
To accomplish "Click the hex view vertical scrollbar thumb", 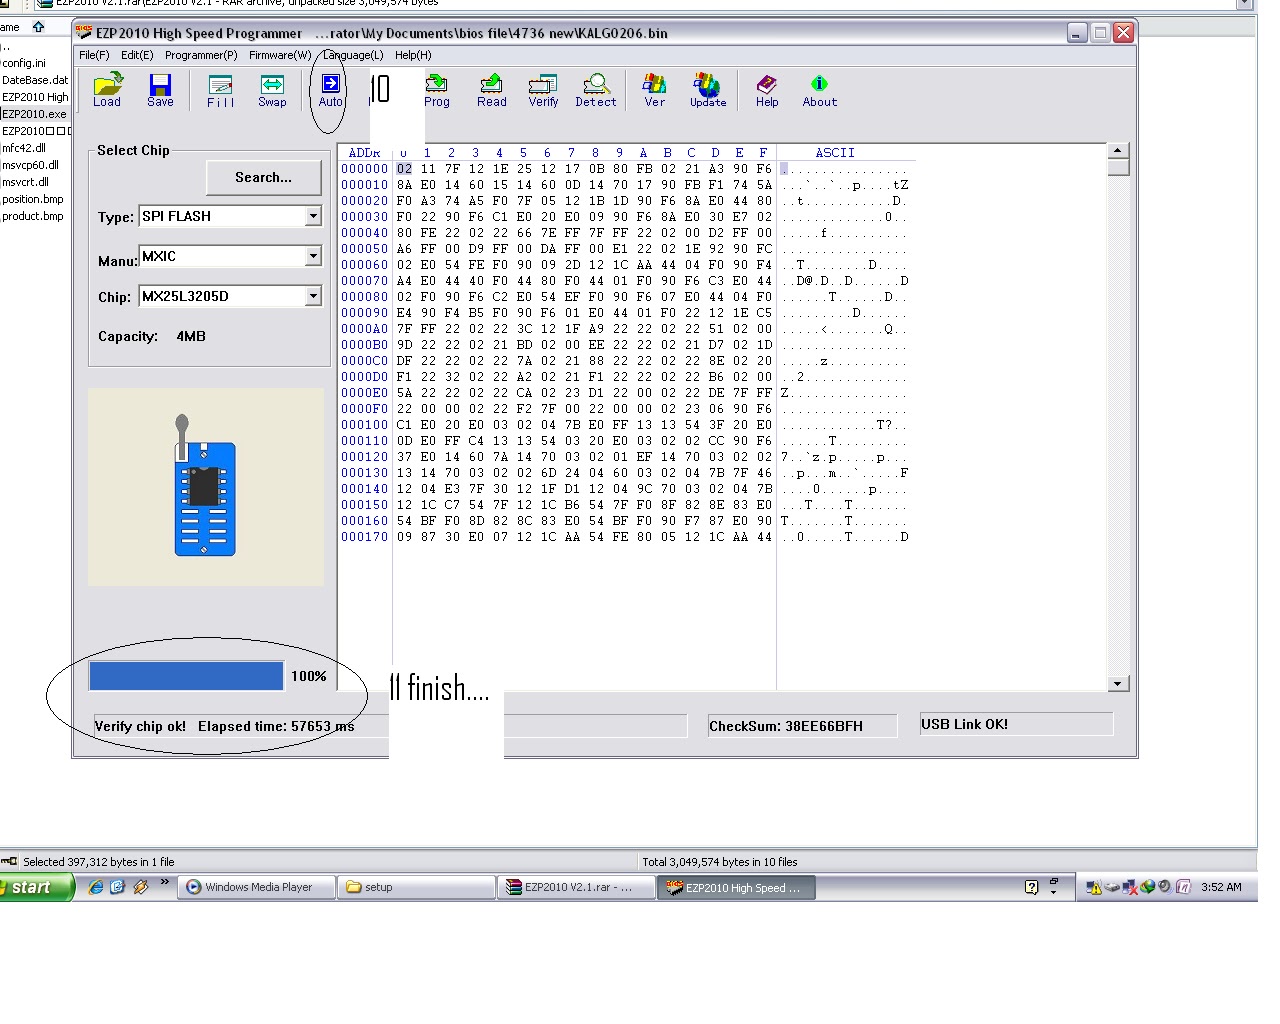I will click(1118, 168).
